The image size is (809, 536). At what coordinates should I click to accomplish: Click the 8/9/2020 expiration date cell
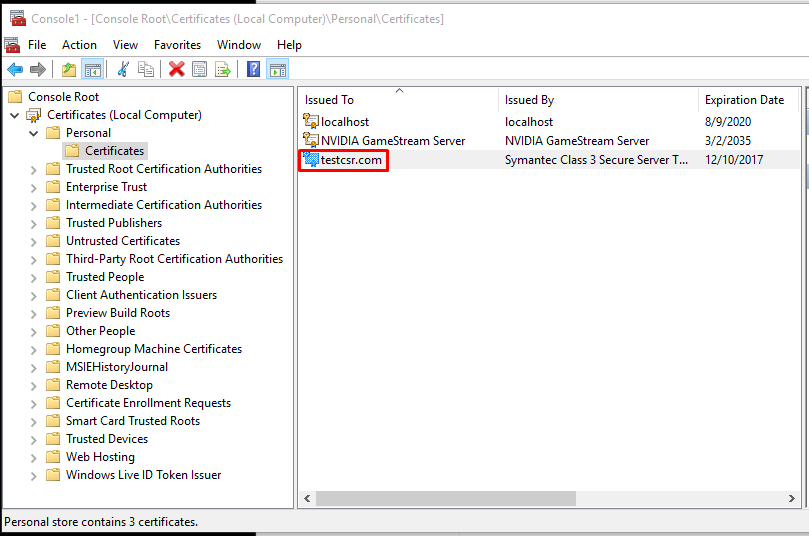click(x=728, y=122)
